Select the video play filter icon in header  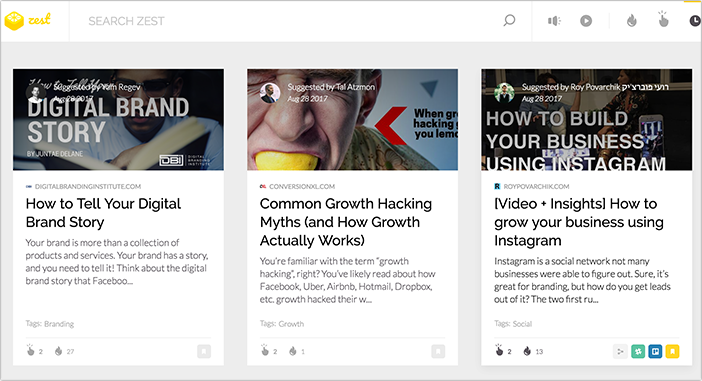pyautogui.click(x=586, y=21)
